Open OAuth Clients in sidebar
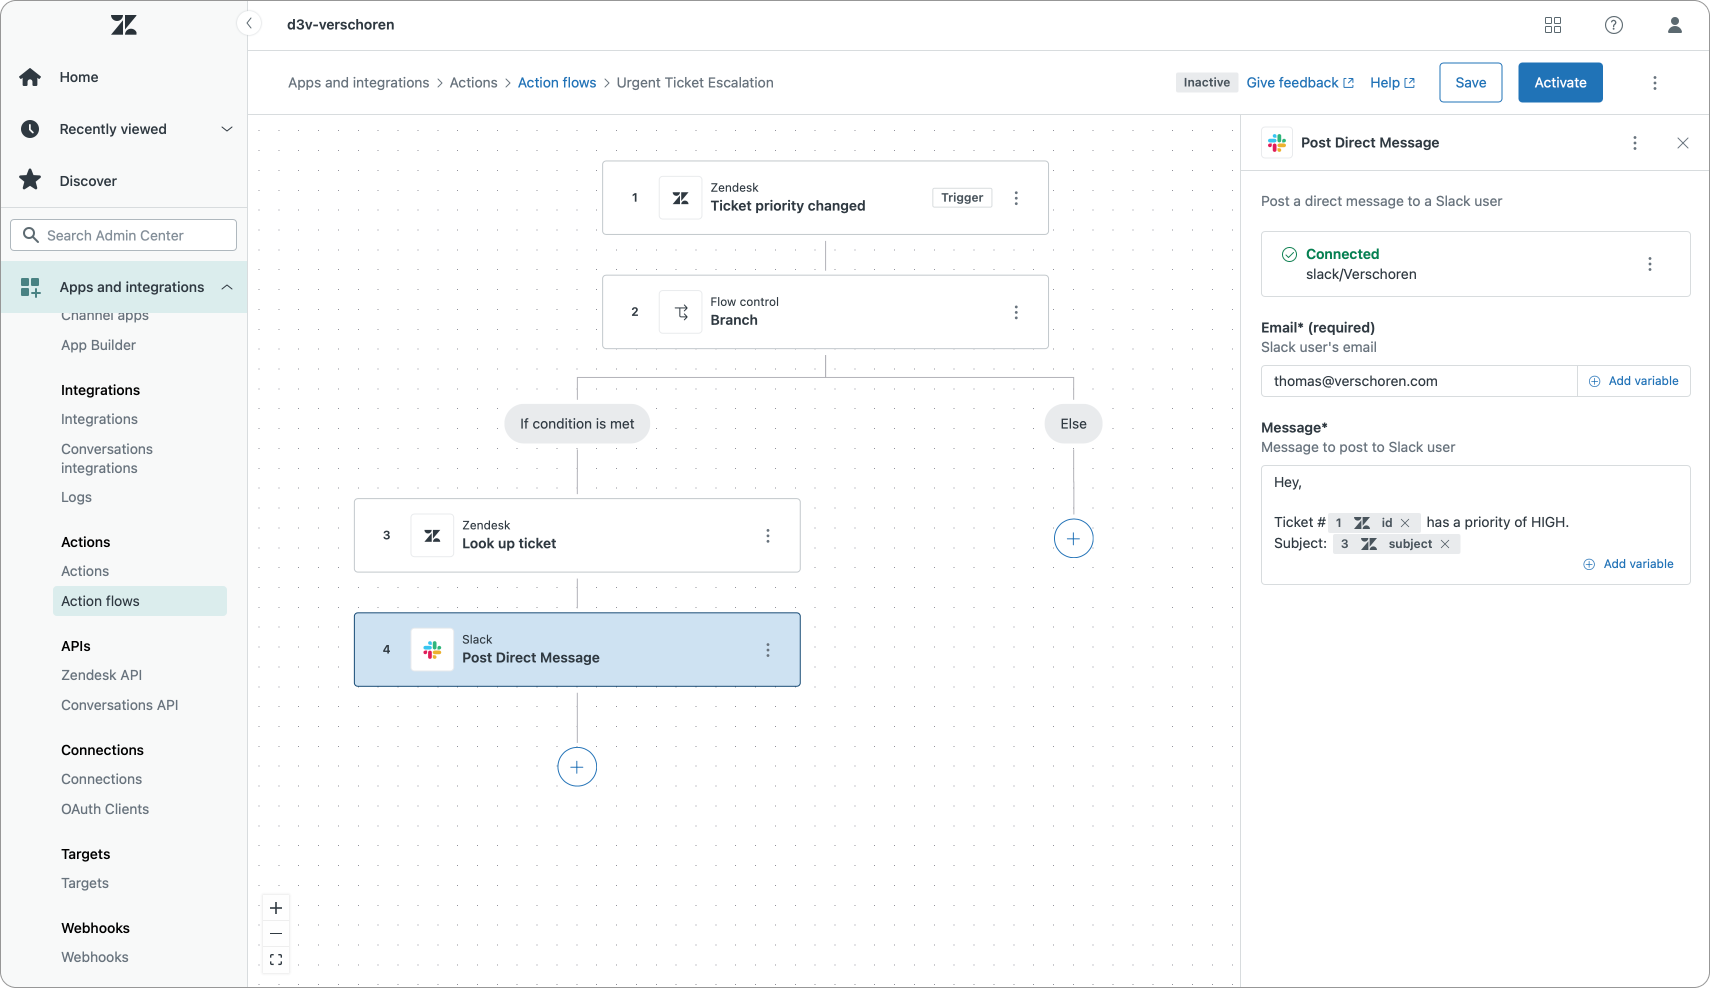The width and height of the screenshot is (1710, 988). (105, 809)
